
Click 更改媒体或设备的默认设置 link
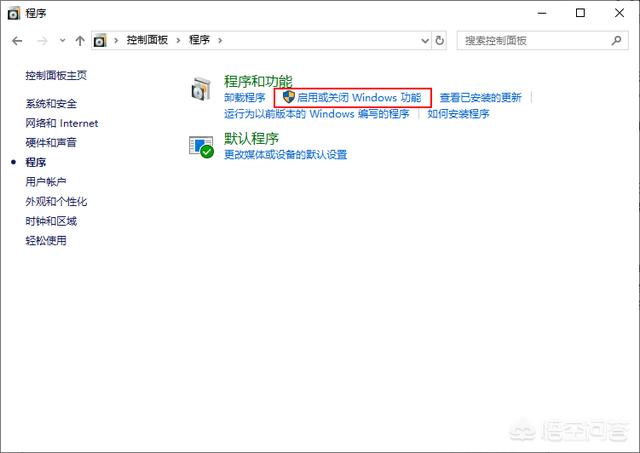(285, 155)
